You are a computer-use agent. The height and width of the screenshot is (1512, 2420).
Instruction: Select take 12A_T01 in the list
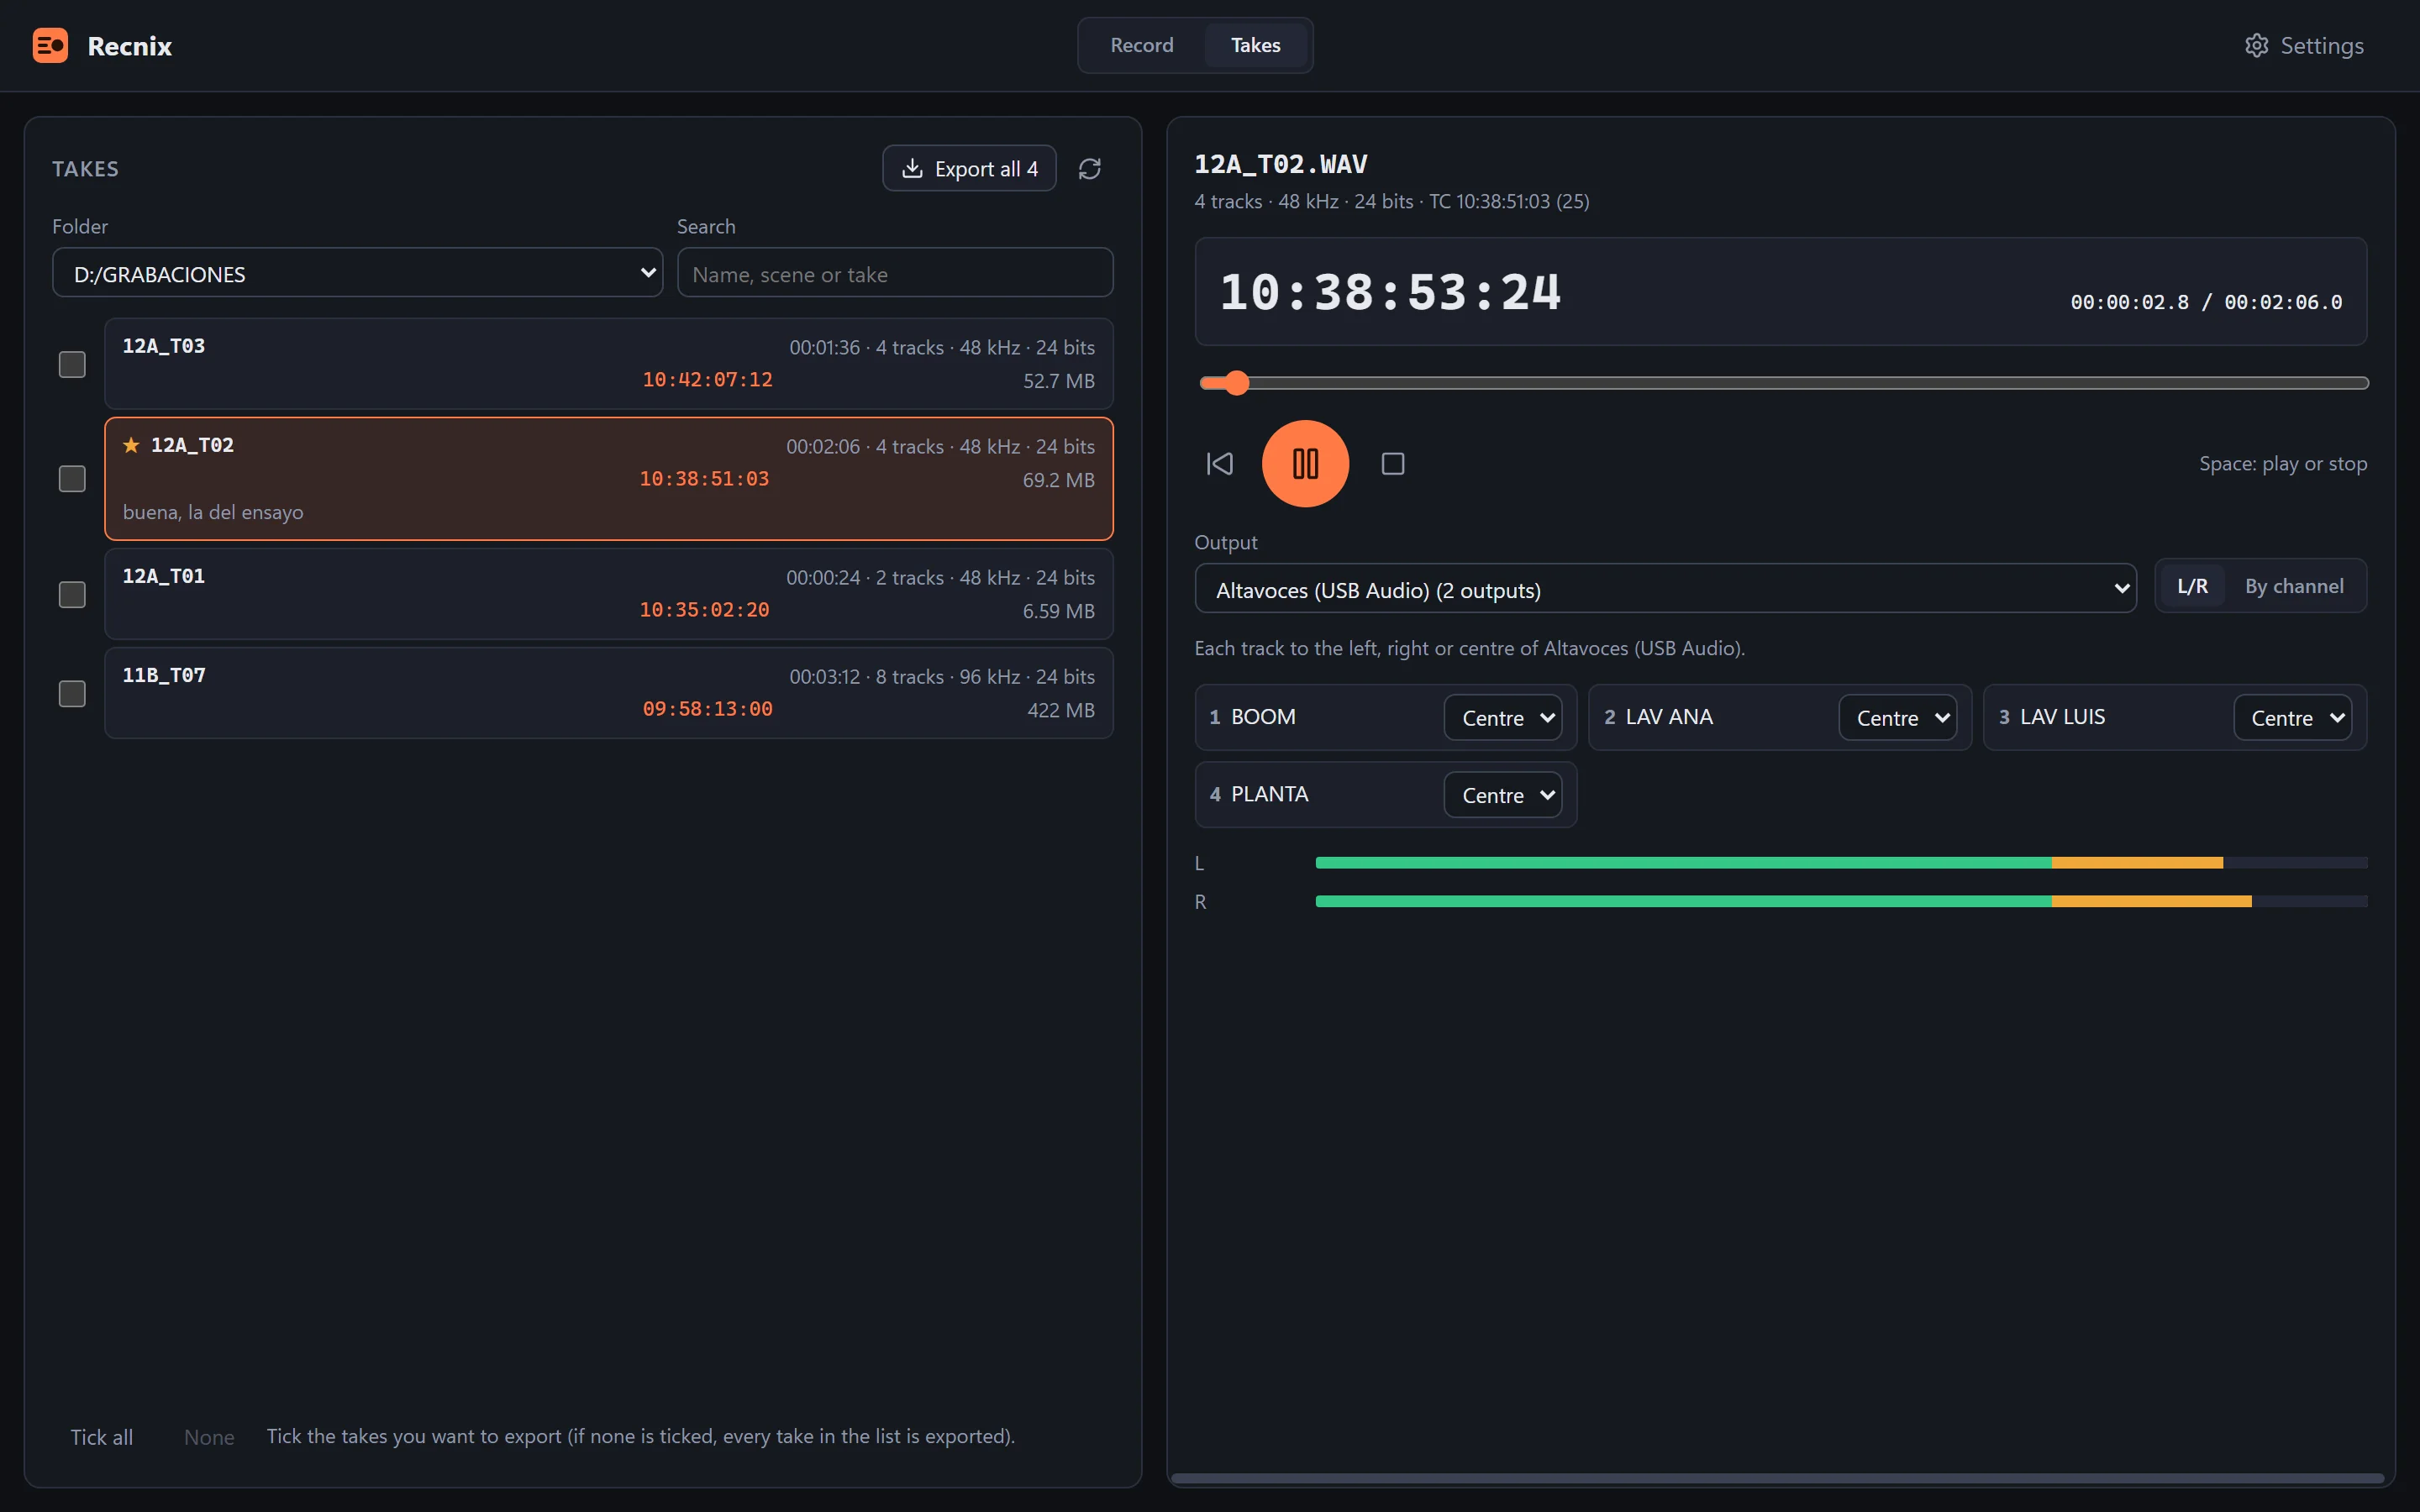(609, 594)
